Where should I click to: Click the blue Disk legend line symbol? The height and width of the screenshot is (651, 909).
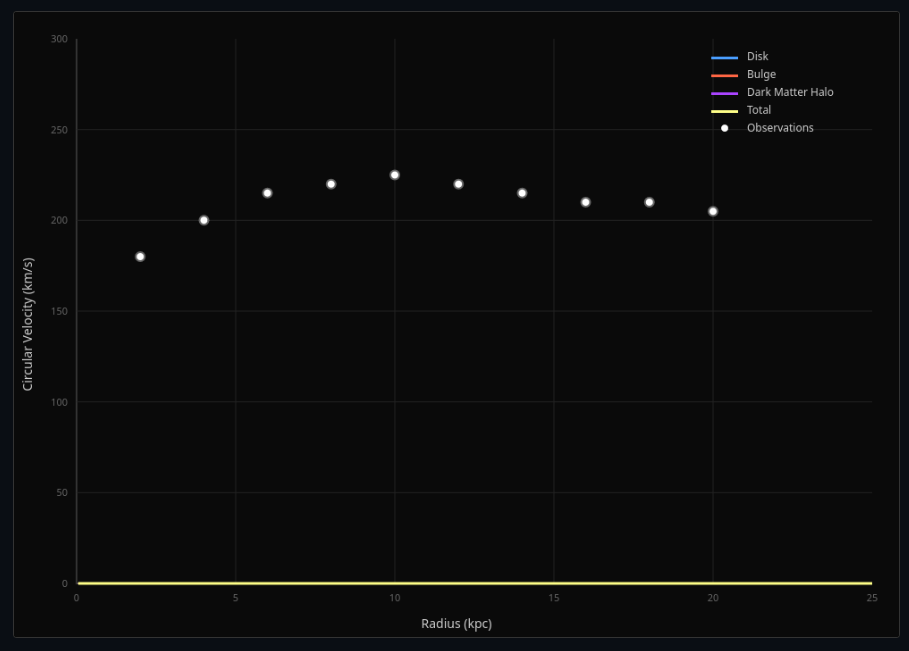point(727,56)
